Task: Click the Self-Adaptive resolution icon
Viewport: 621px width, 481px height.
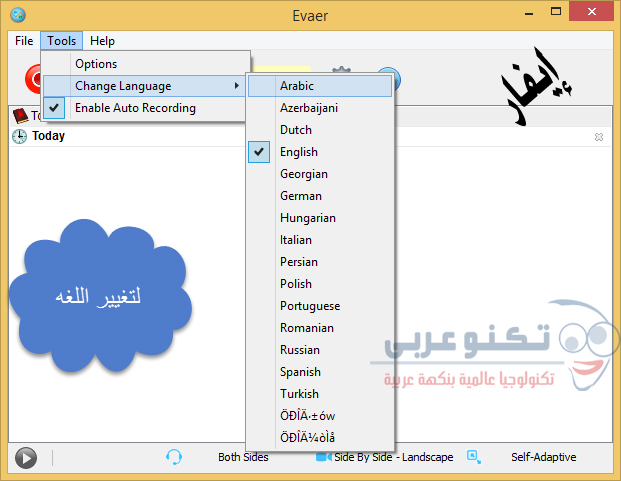Action: pos(474,457)
